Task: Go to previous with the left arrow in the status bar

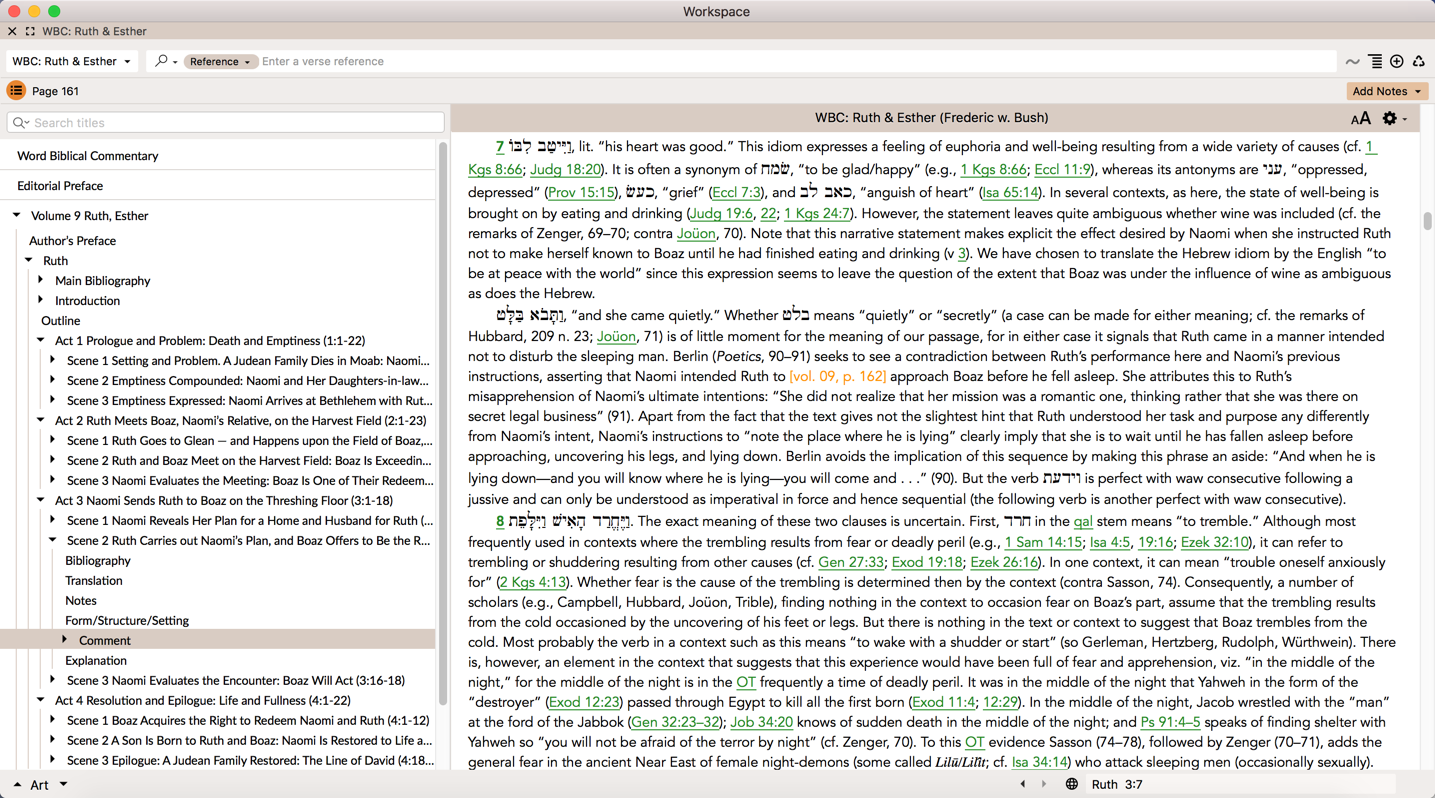Action: (x=1022, y=785)
